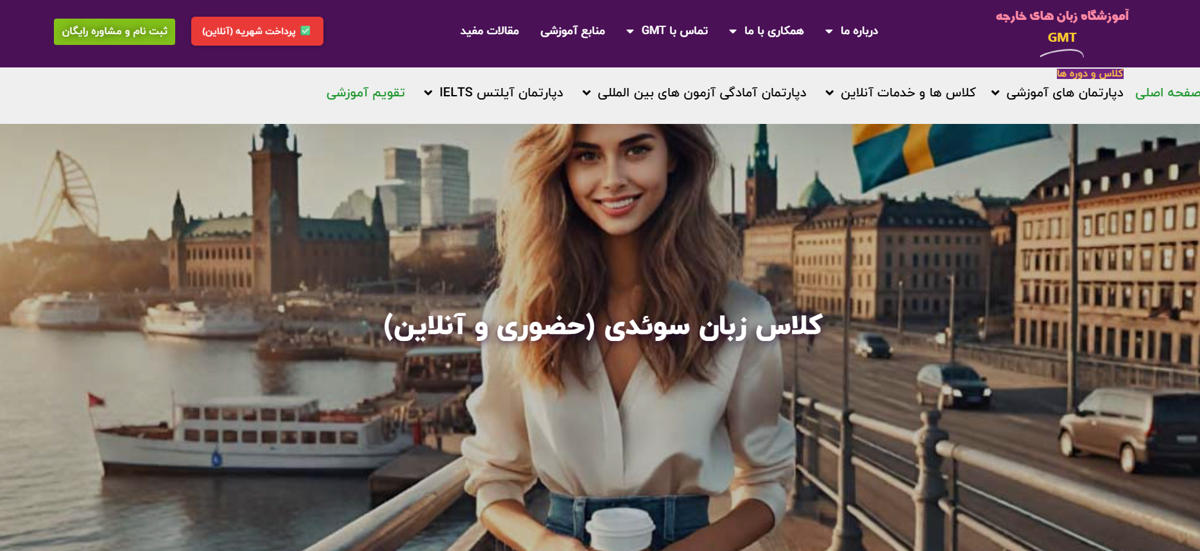Select the دپارتمان آیلتس IELTS menu label
The width and height of the screenshot is (1200, 551).
pyautogui.click(x=501, y=93)
